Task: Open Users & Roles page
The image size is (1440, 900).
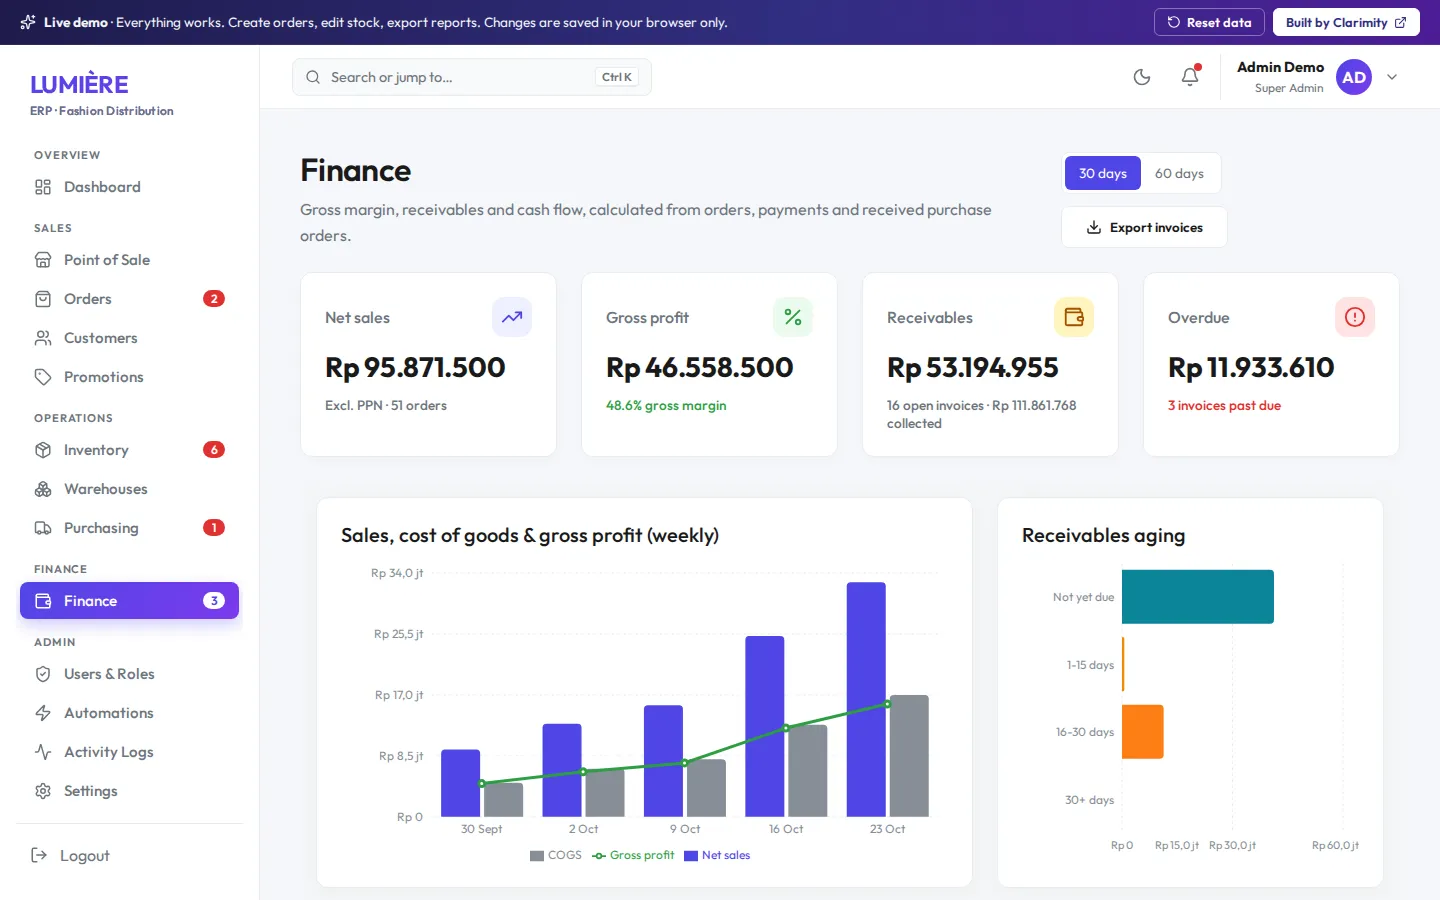Action: [x=129, y=674]
